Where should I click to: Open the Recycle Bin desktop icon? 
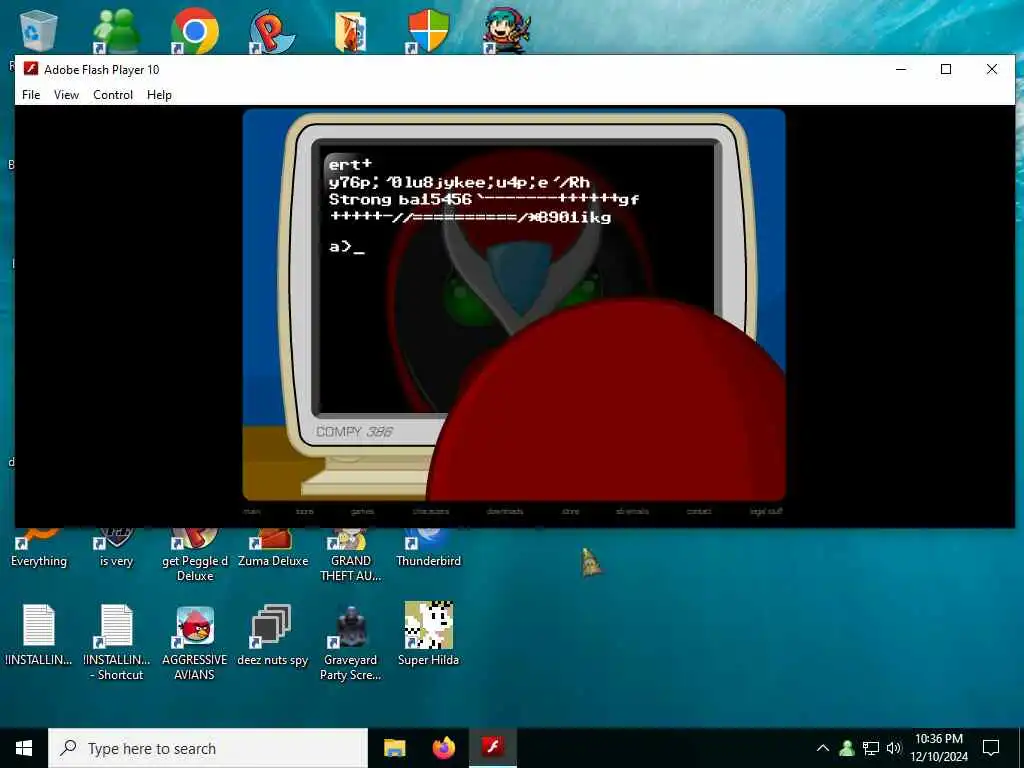pyautogui.click(x=39, y=31)
